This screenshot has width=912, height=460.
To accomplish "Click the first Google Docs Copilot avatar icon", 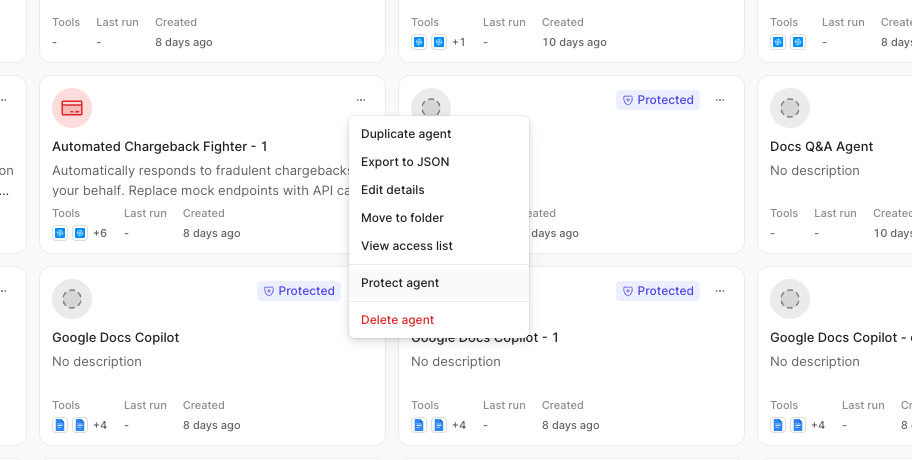I will 72,299.
